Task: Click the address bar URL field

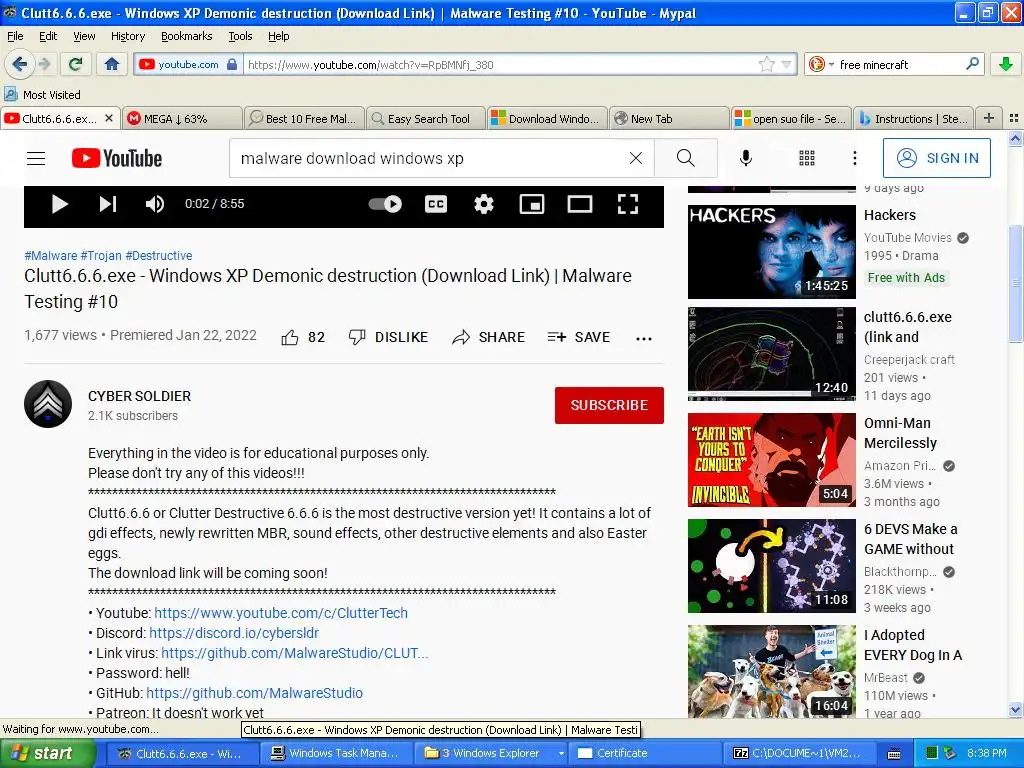Action: (x=500, y=64)
